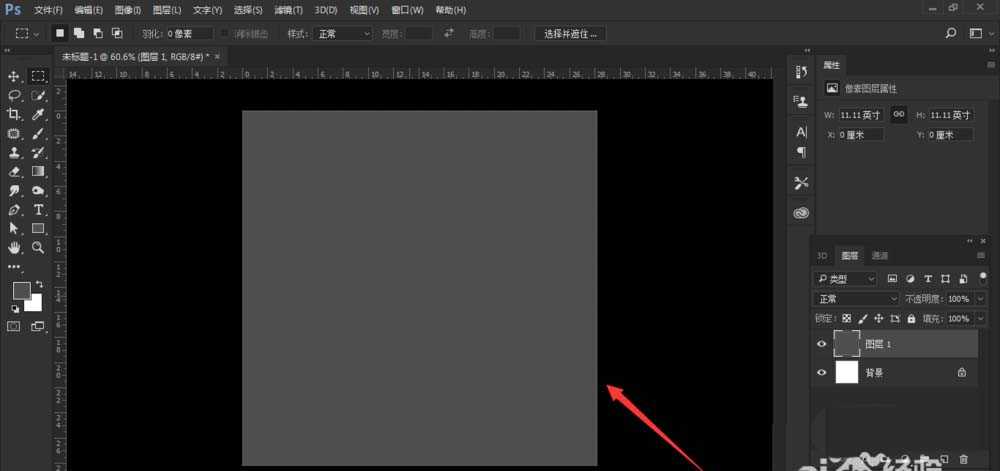Switch to the 通道 tab

point(879,255)
